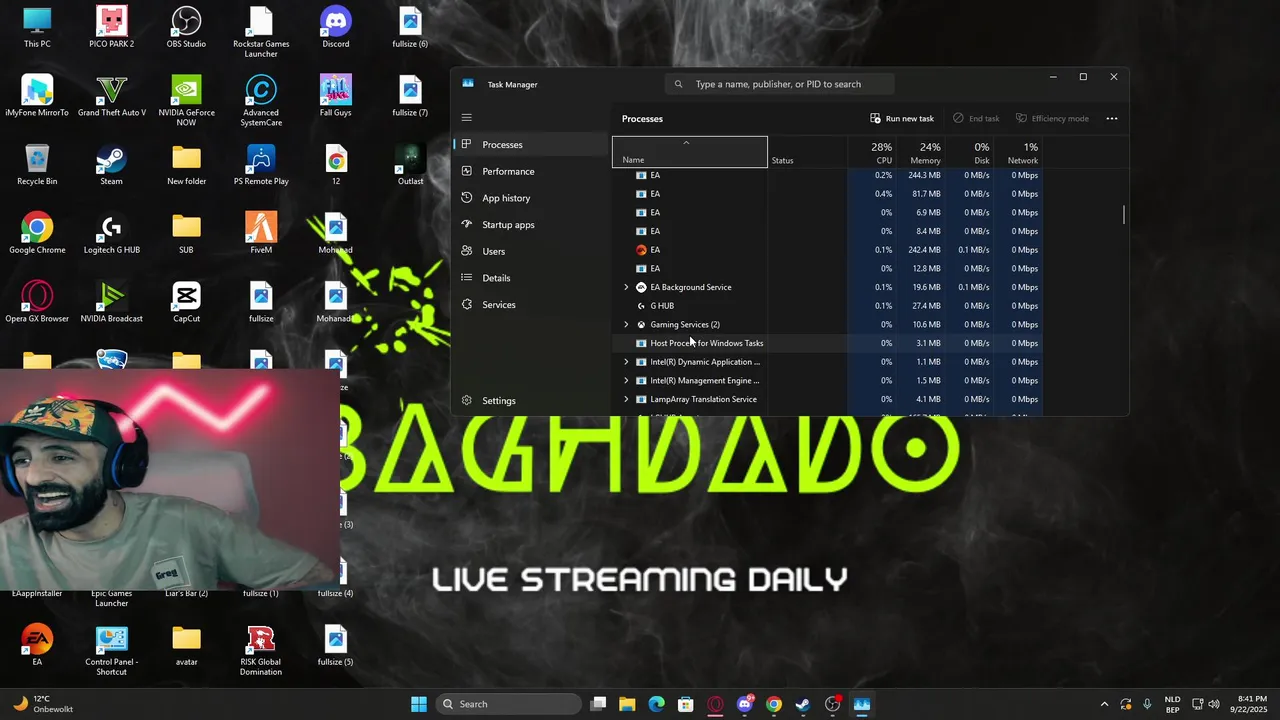This screenshot has width=1280, height=720.
Task: Click the End task button
Action: tap(976, 118)
